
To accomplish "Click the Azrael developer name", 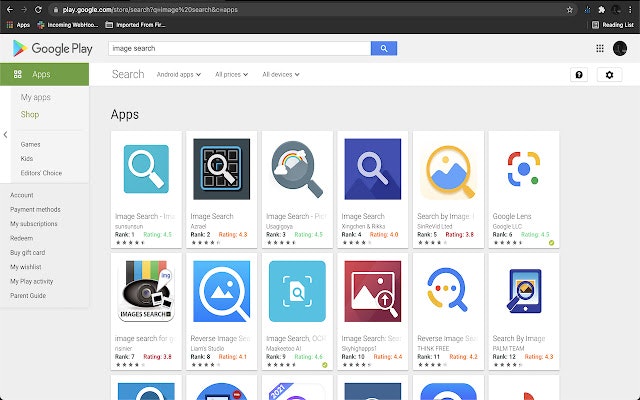I will [x=198, y=226].
